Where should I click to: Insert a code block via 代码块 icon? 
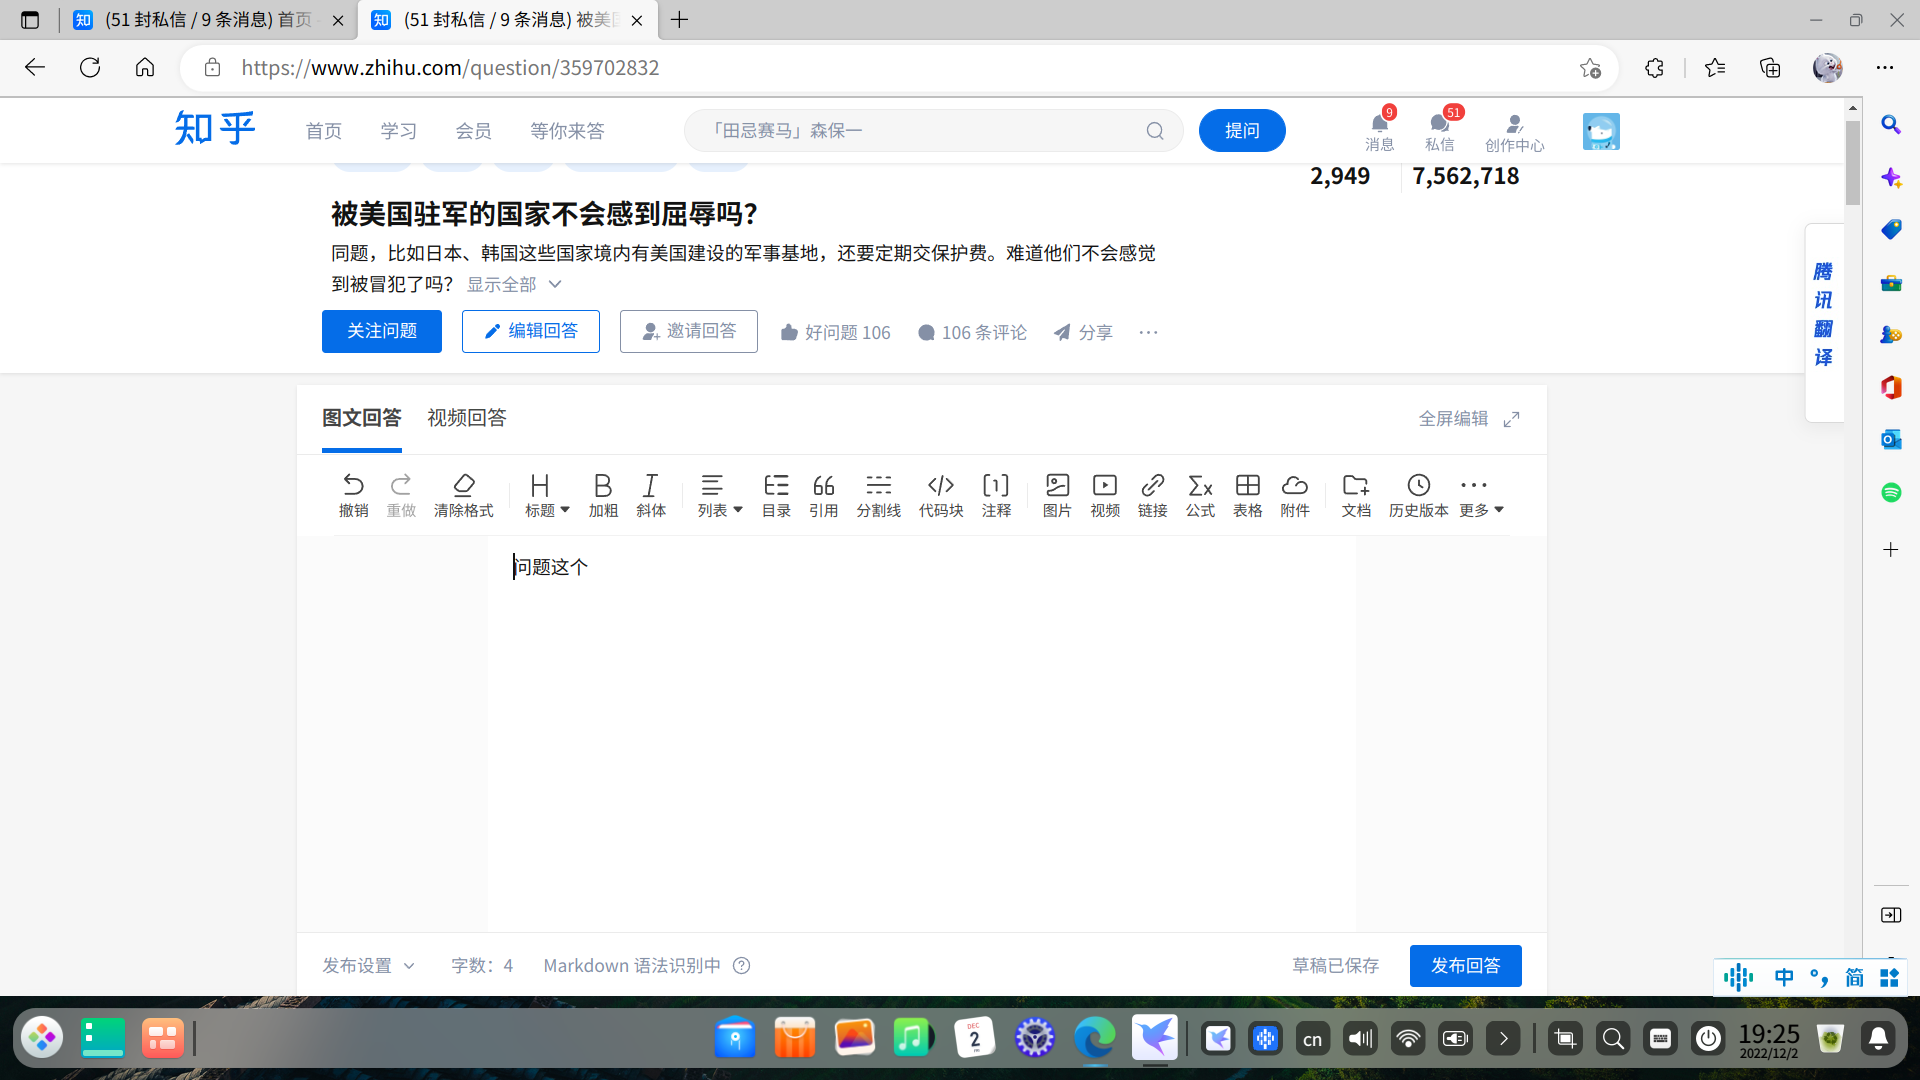coord(940,494)
